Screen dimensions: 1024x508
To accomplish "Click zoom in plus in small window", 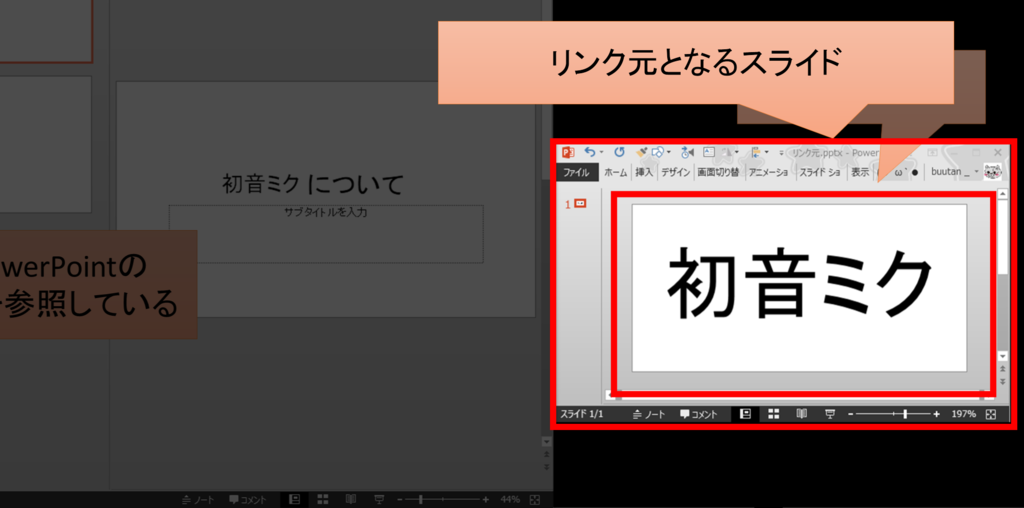I will (936, 414).
